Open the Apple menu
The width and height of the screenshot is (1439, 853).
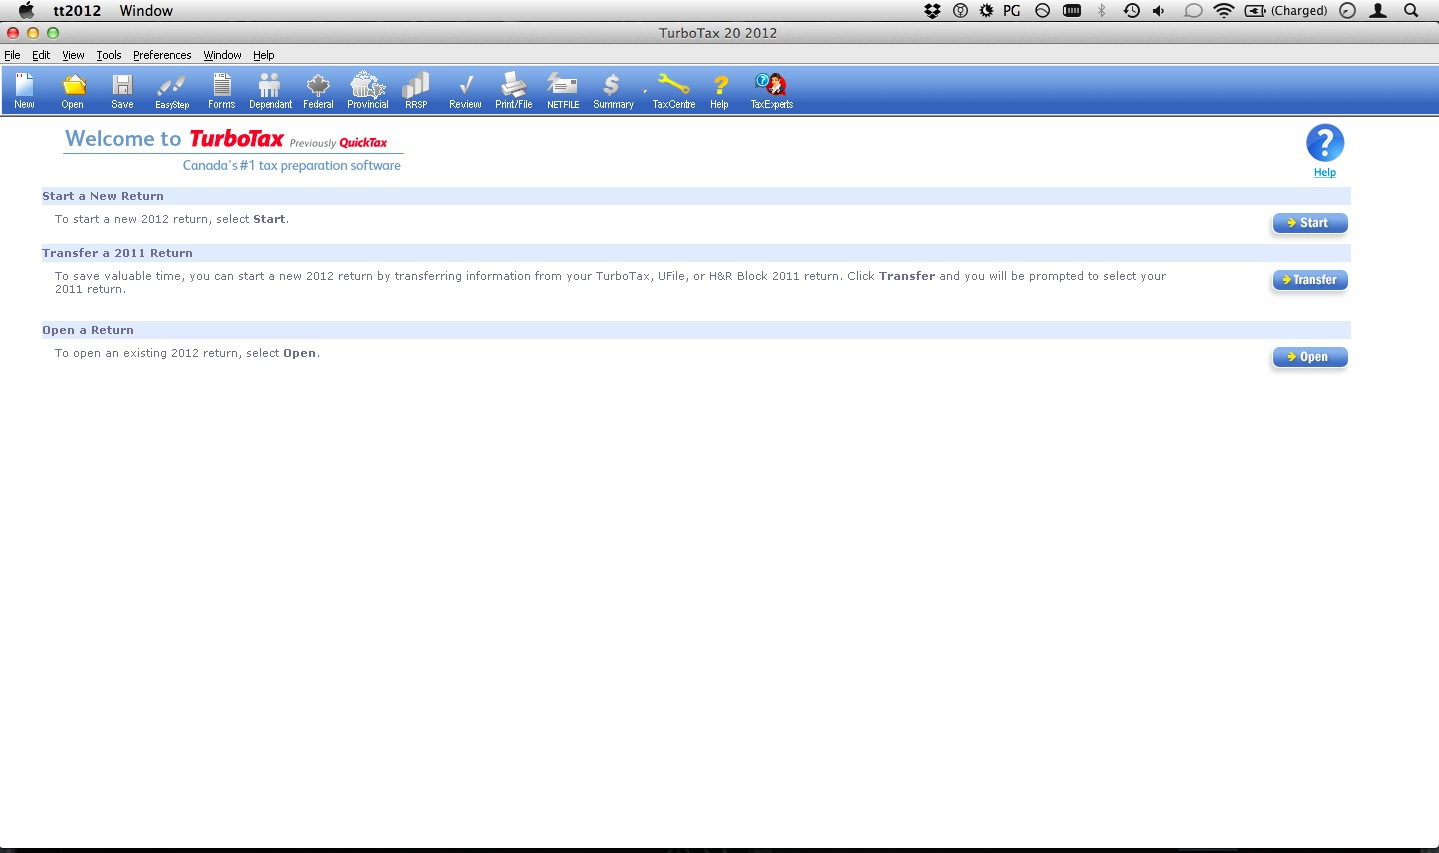27,10
